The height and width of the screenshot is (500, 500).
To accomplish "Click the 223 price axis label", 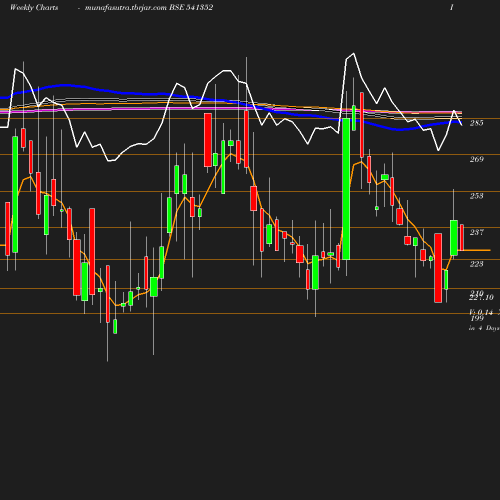I will coord(476,264).
